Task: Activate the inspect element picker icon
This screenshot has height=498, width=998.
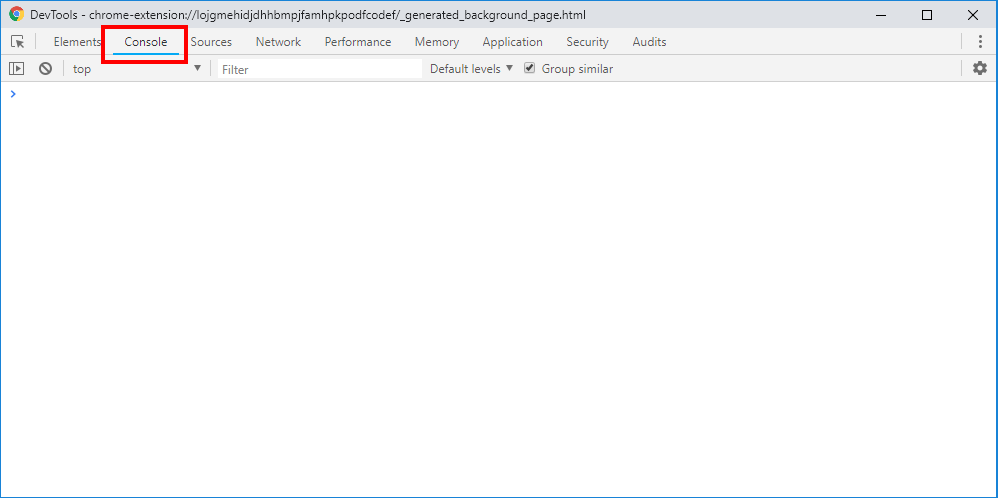Action: pos(18,42)
